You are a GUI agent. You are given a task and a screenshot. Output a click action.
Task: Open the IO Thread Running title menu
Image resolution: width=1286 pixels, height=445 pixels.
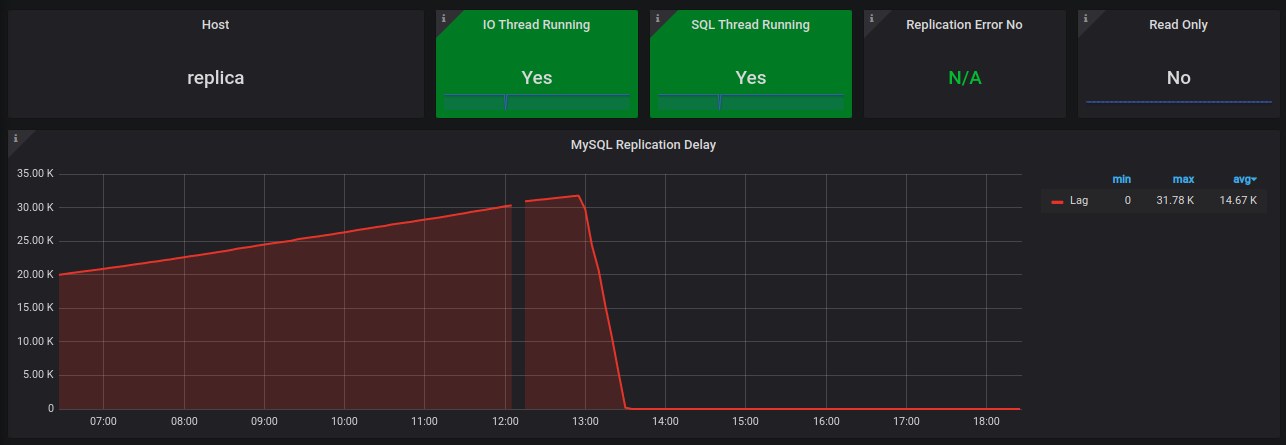click(x=536, y=25)
